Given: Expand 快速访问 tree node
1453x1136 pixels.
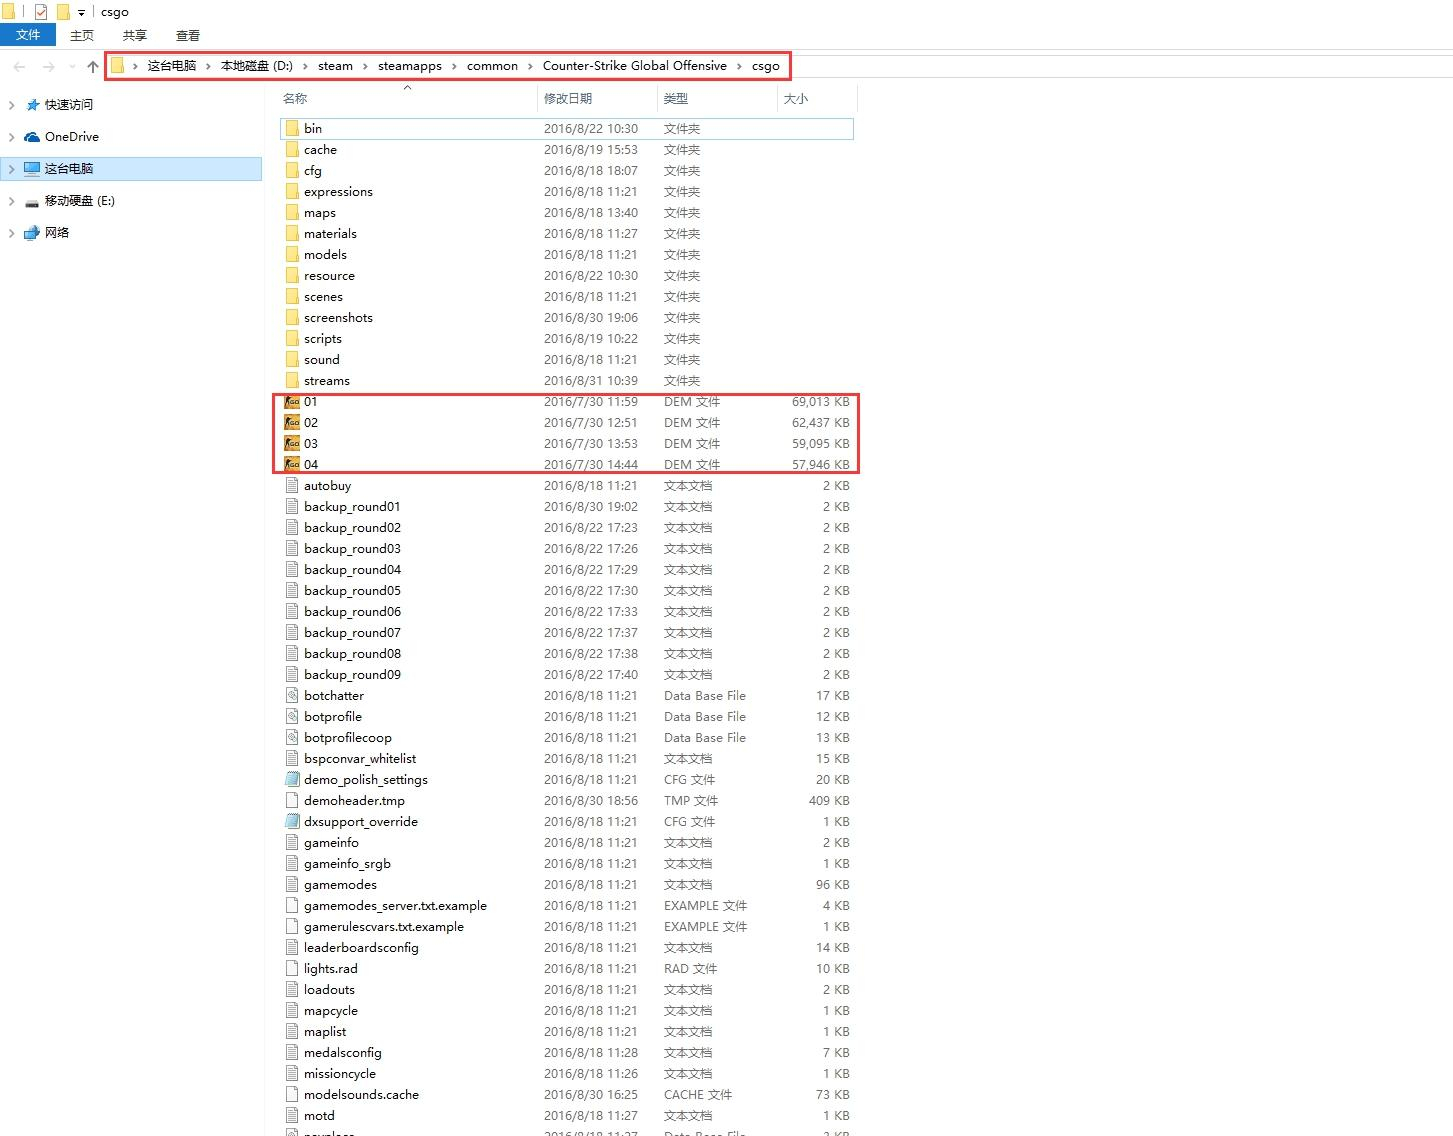Looking at the screenshot, I should click(x=11, y=105).
